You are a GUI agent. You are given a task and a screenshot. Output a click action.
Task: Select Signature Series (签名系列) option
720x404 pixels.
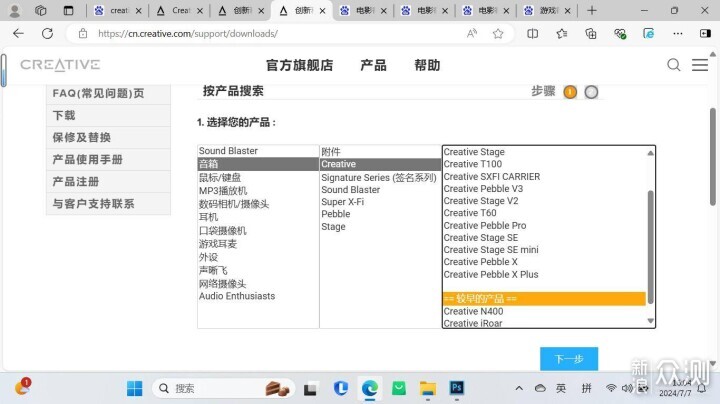380,177
